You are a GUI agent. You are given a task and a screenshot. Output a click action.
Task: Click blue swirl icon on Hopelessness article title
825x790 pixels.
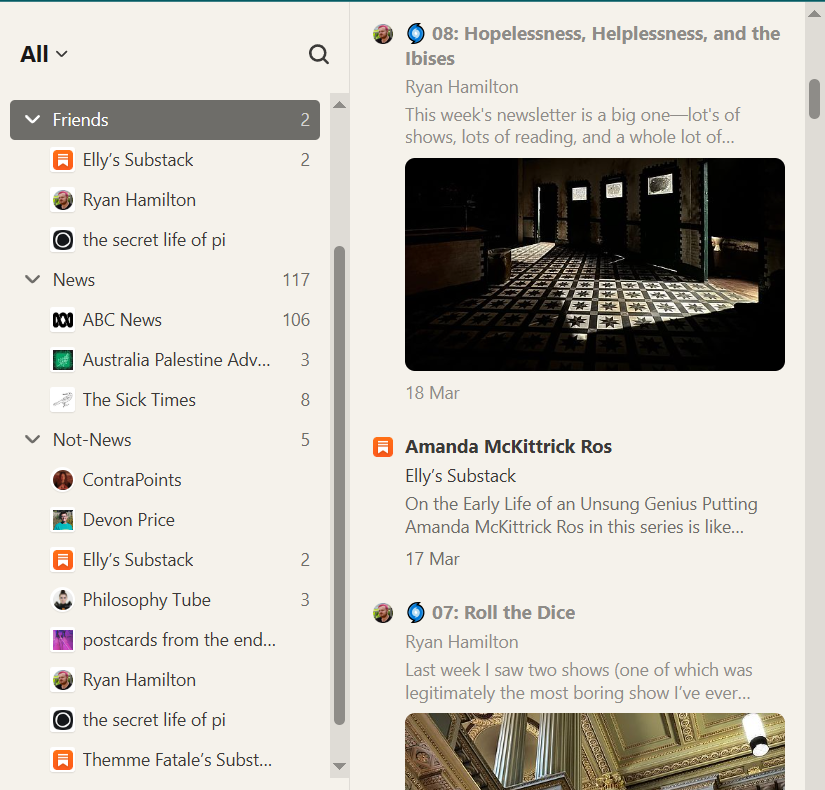tap(416, 34)
